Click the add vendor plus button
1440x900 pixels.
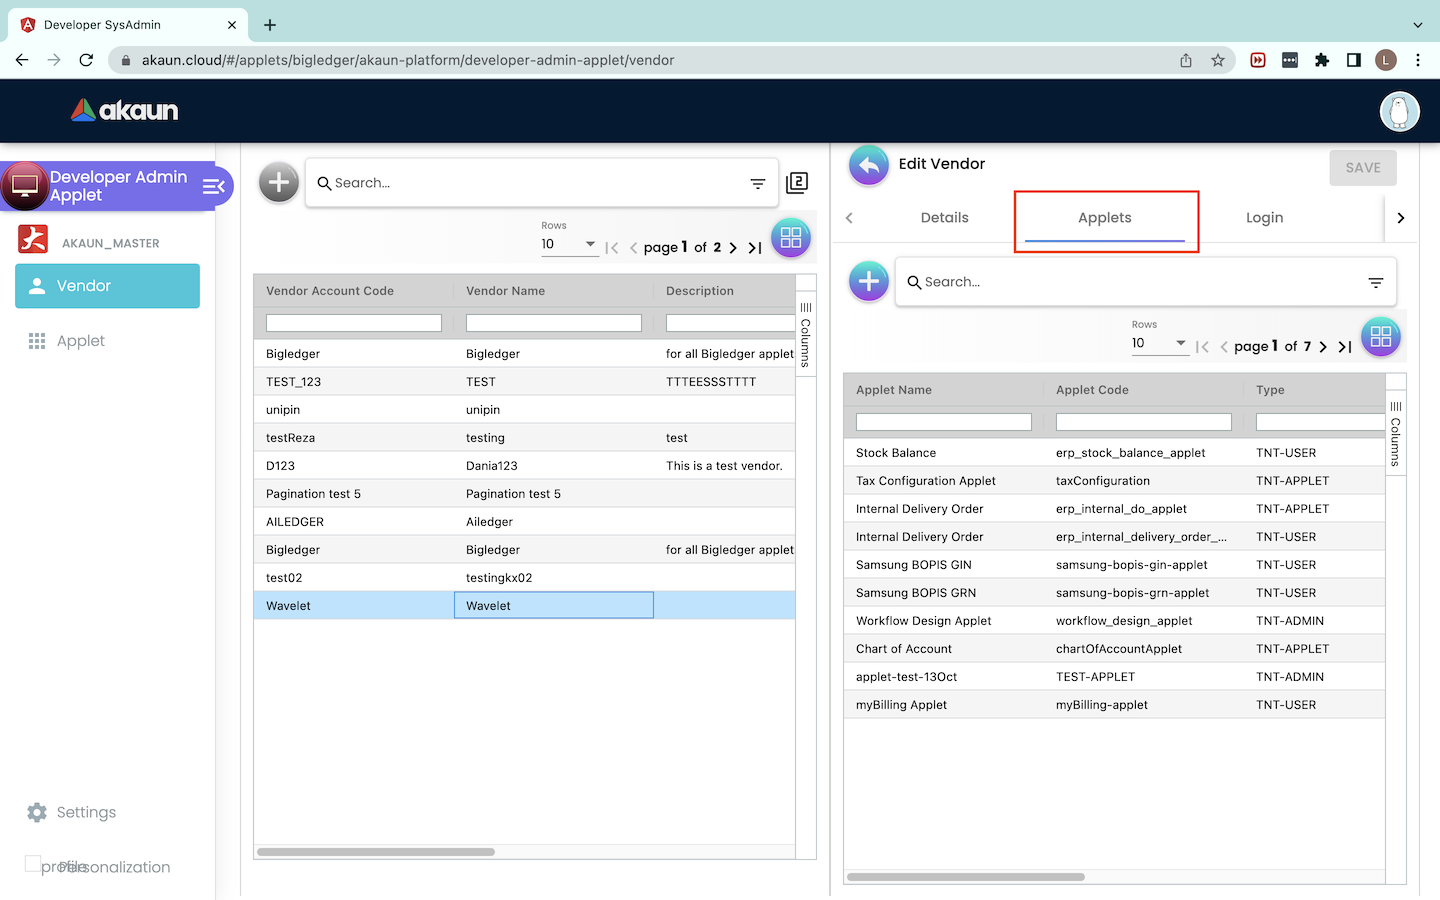(x=279, y=182)
